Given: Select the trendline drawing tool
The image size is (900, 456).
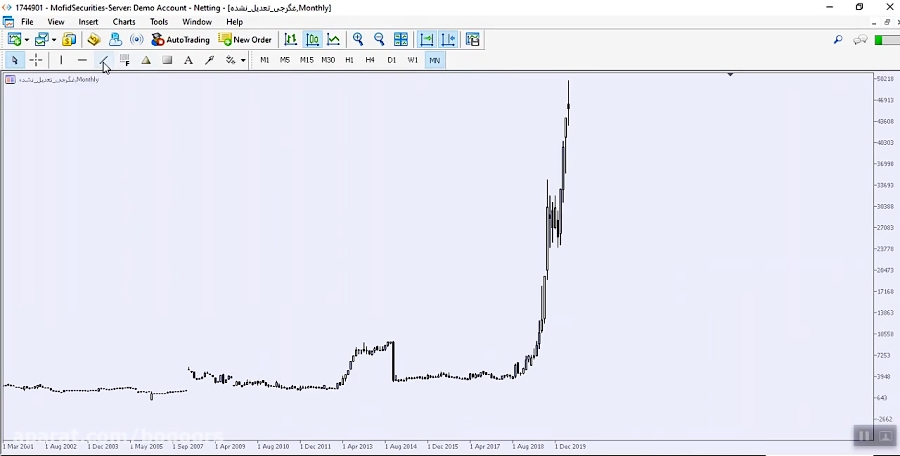Looking at the screenshot, I should (x=103, y=60).
